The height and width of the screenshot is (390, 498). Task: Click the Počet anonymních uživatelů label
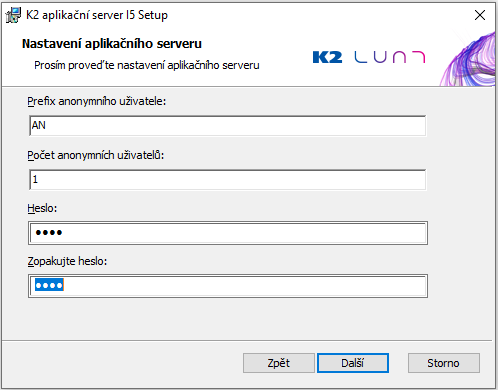click(96, 155)
